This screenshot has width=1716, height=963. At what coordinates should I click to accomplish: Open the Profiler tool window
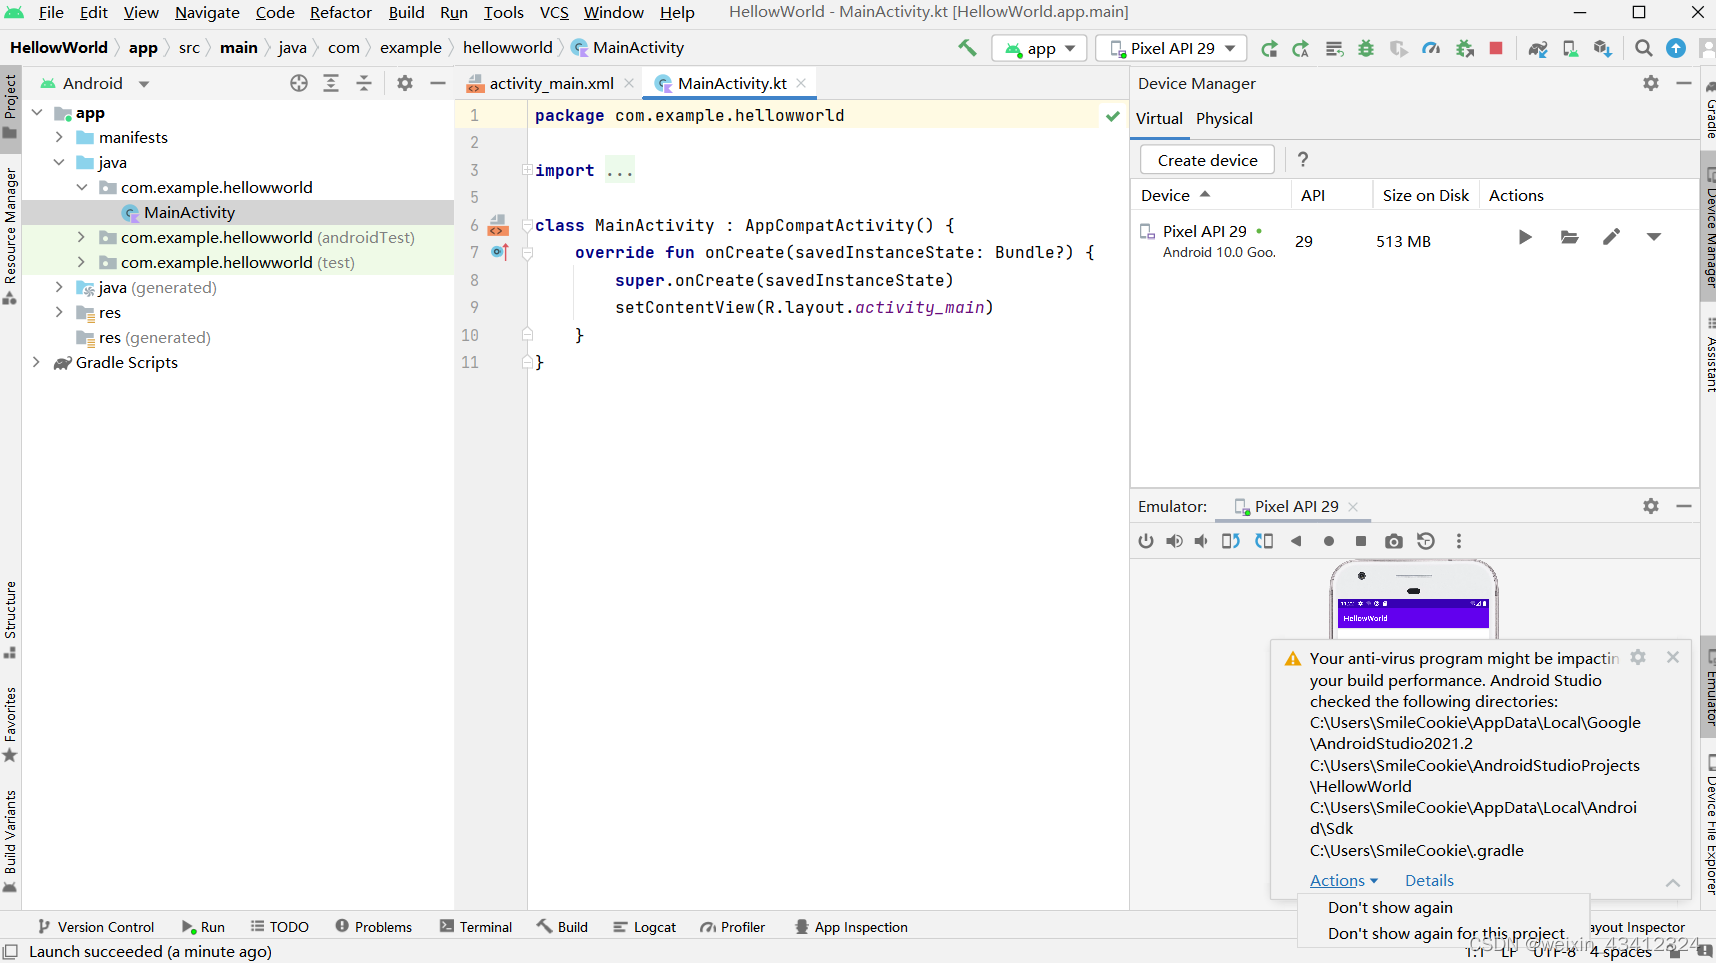tap(733, 927)
